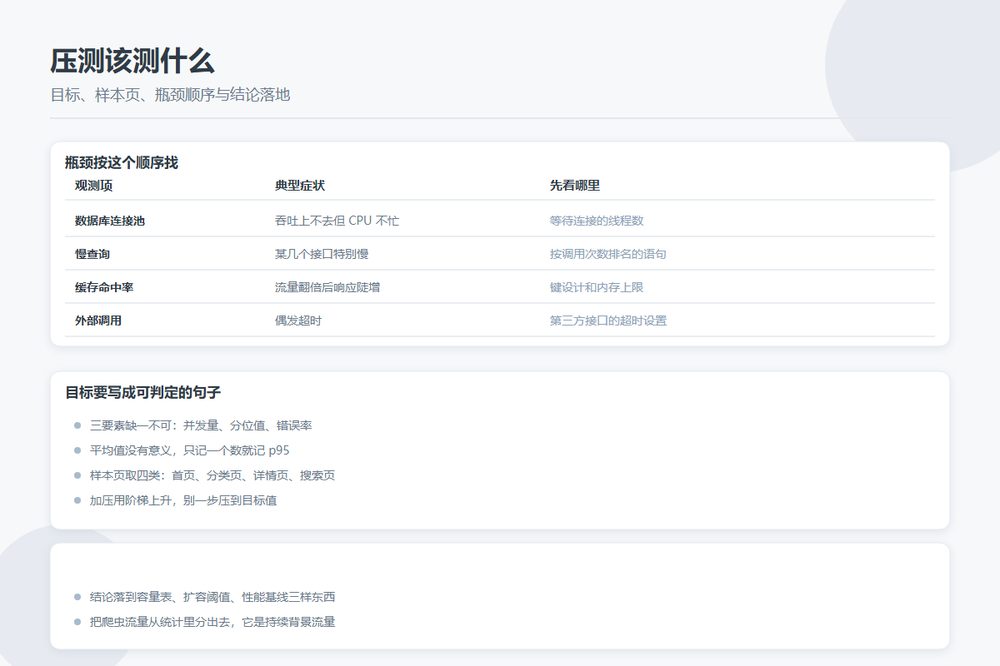Select the subtitle 目标、样本页、瓶颈顺序与结论落地

(x=170, y=95)
